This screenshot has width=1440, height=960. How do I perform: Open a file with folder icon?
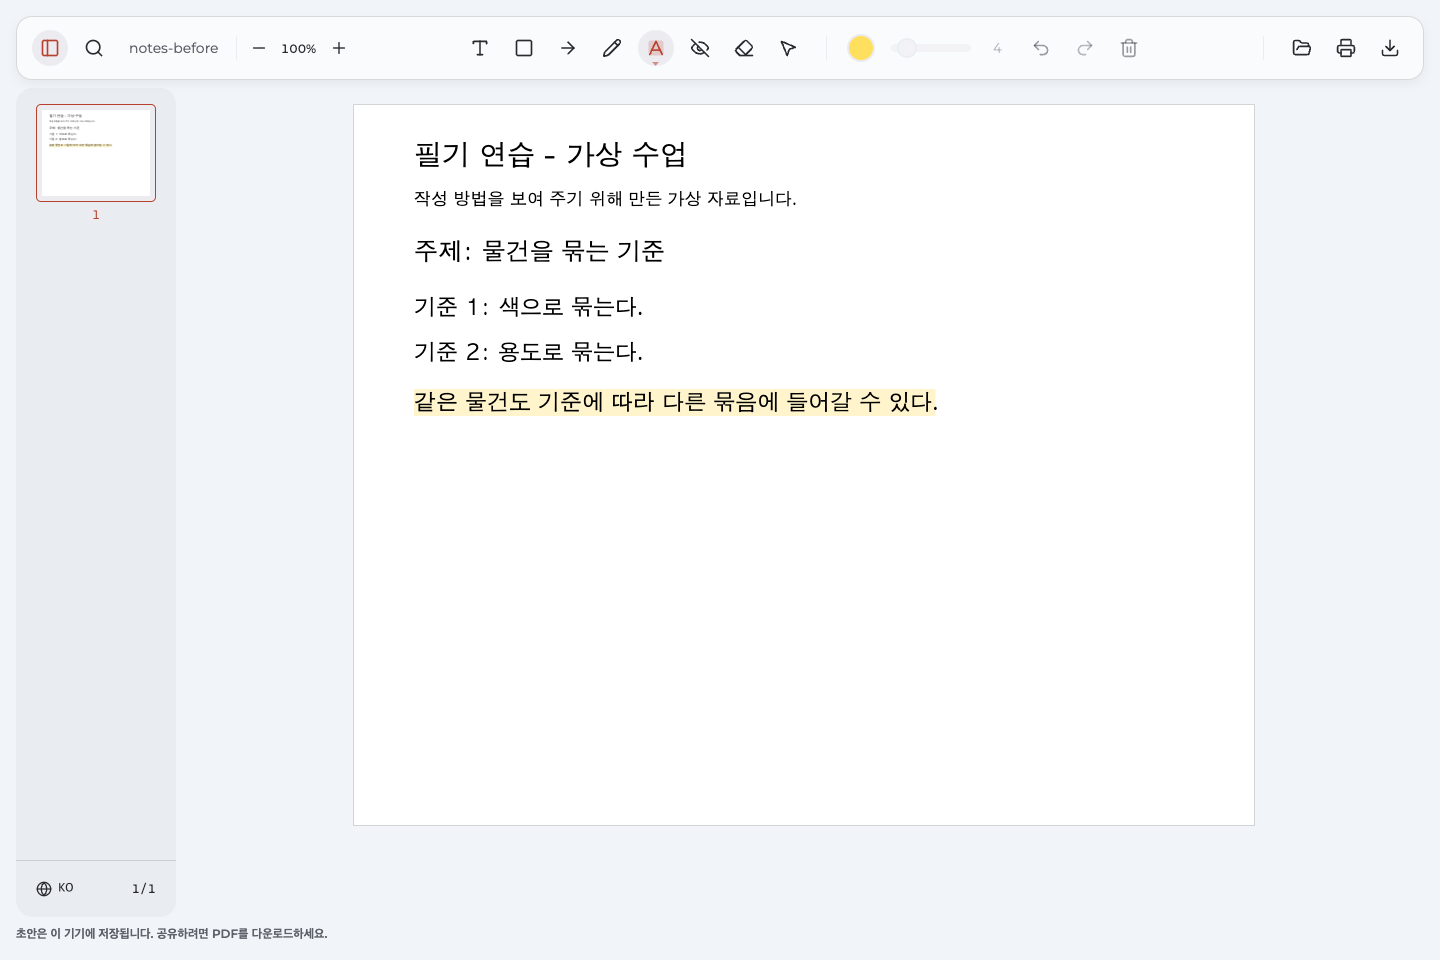(1302, 48)
